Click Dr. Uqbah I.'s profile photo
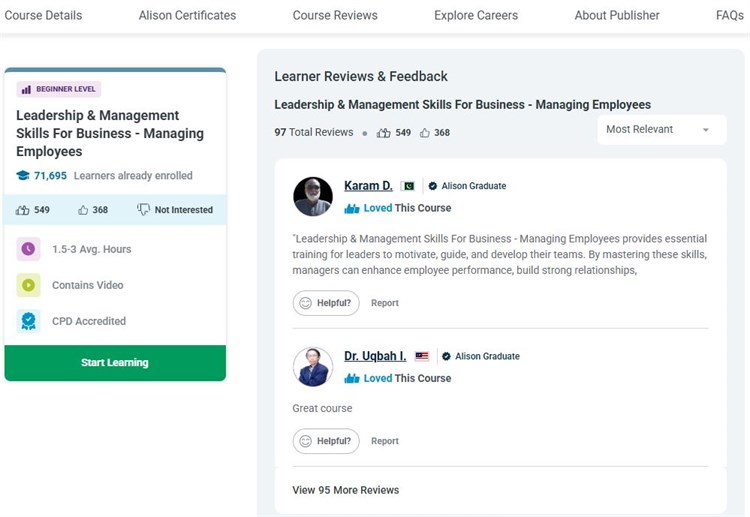This screenshot has height=517, width=750. coord(313,367)
